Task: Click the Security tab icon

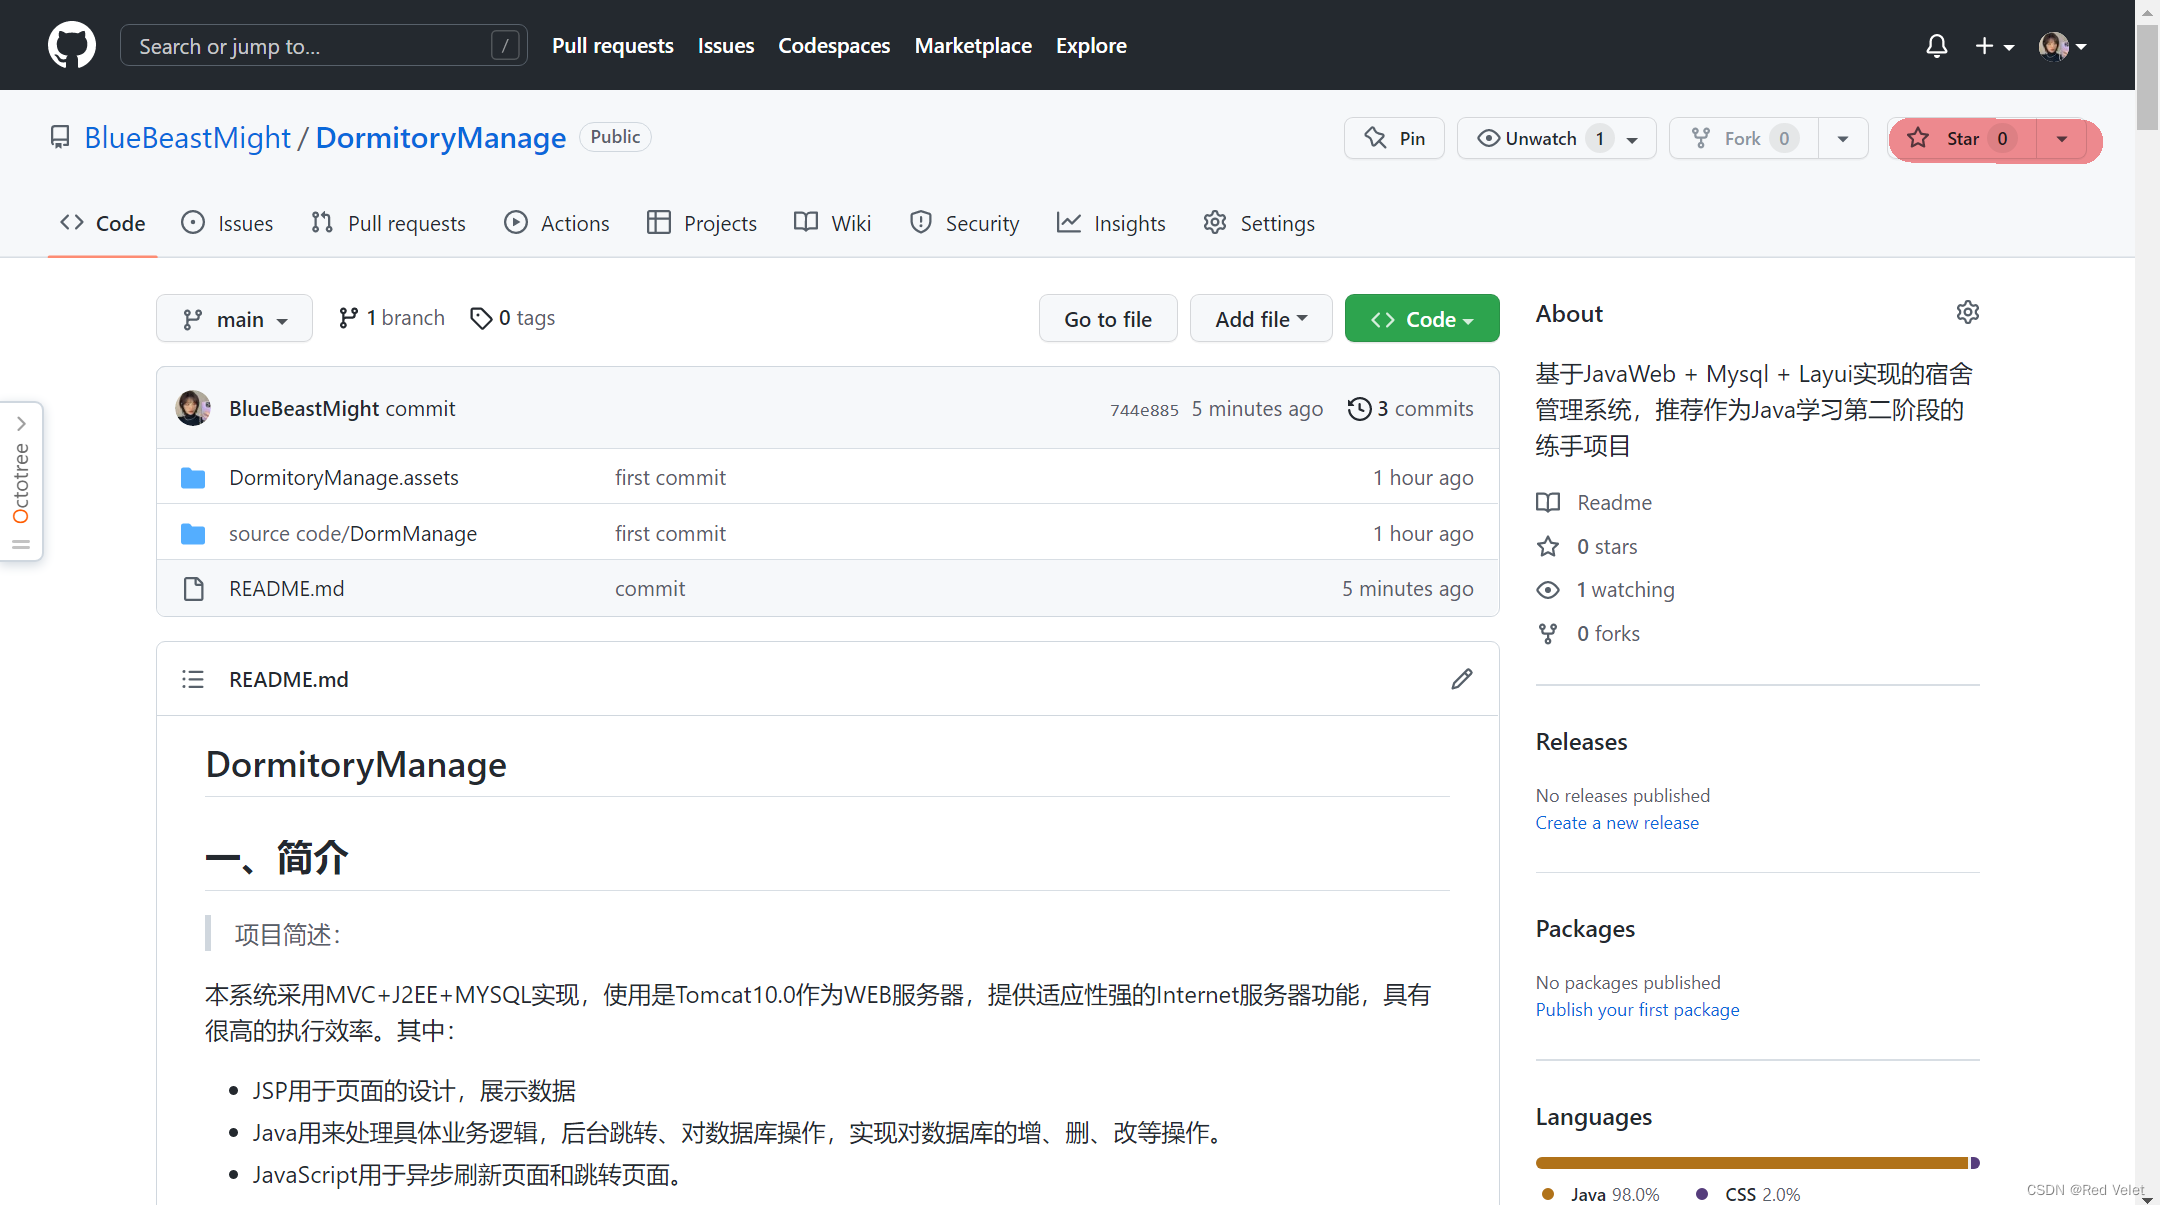Action: tap(918, 223)
